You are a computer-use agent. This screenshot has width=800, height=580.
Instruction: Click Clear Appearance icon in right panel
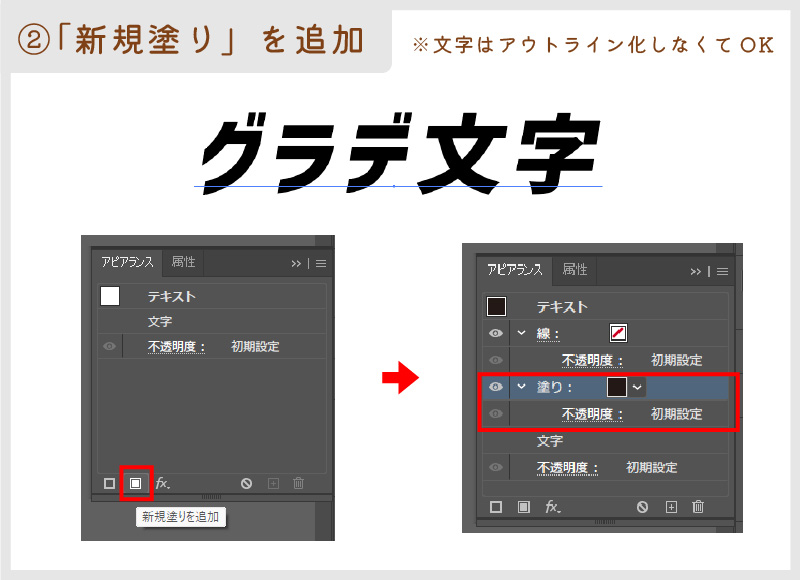(643, 507)
